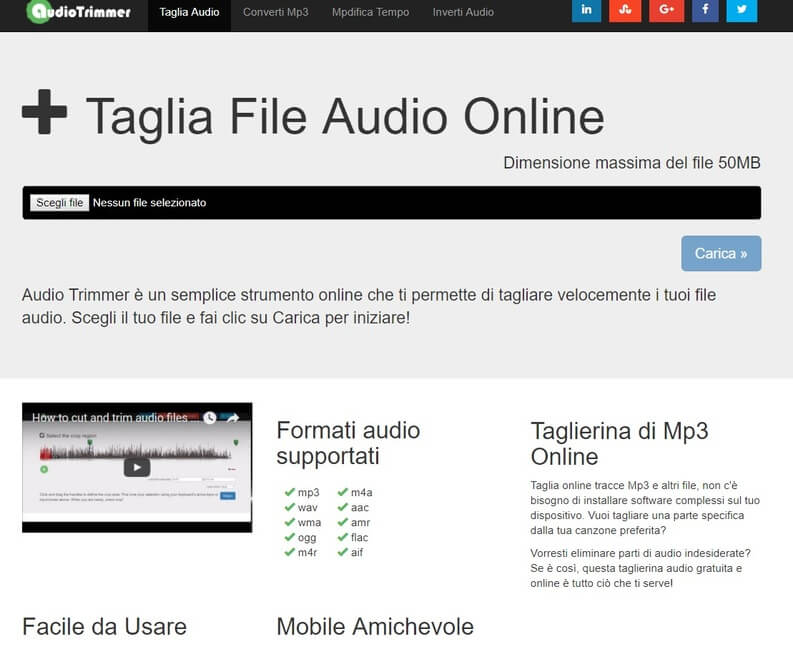Click the aac format entry

(353, 507)
